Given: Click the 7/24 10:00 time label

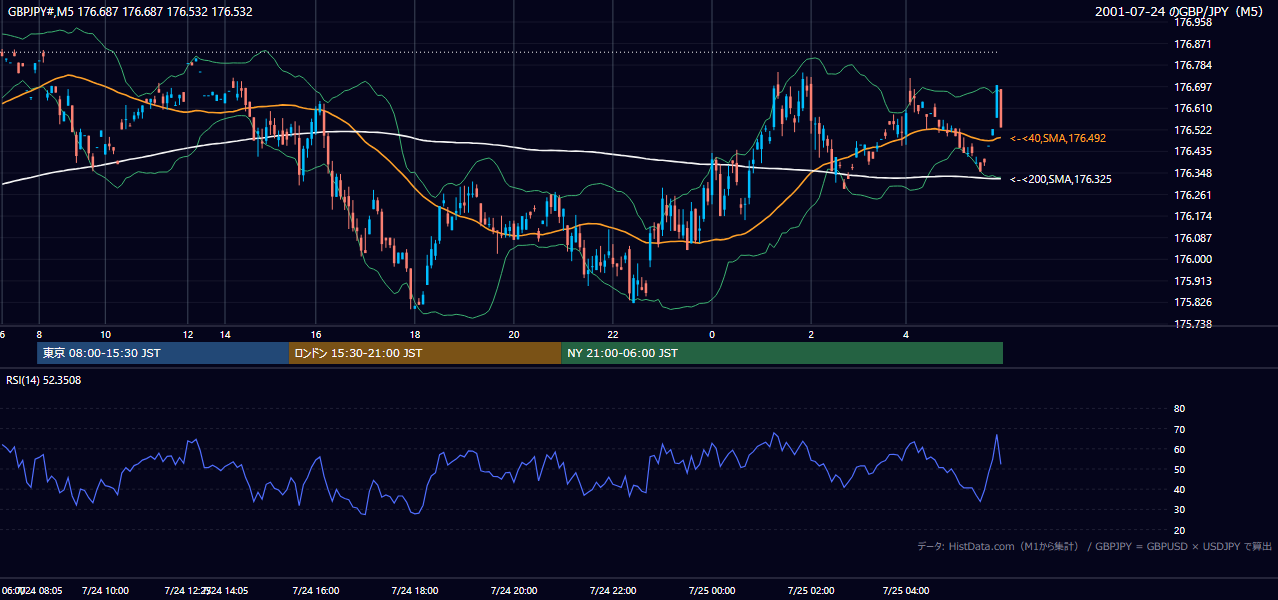Looking at the screenshot, I should point(104,590).
